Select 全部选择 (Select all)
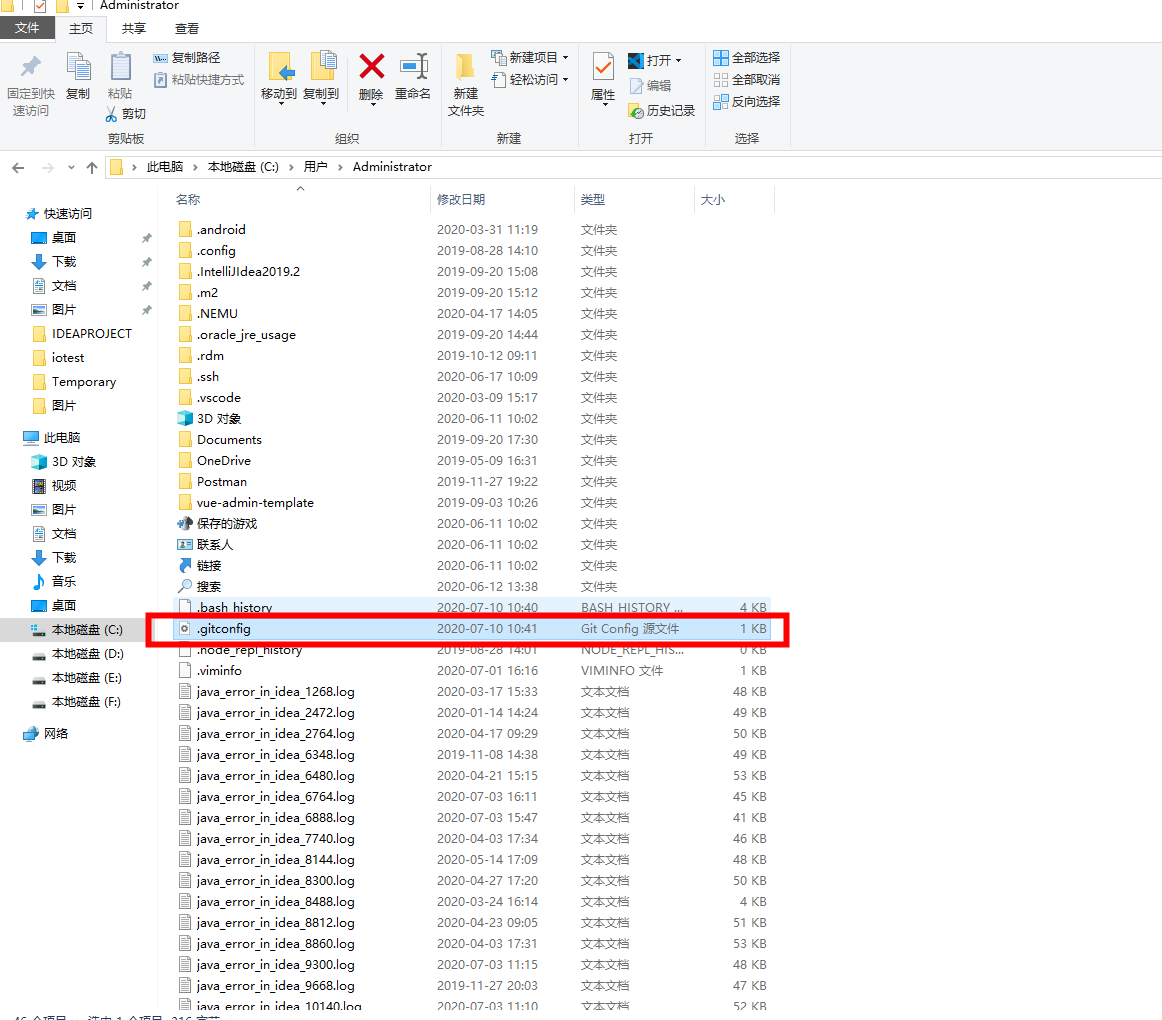1162x1020 pixels. [x=746, y=57]
